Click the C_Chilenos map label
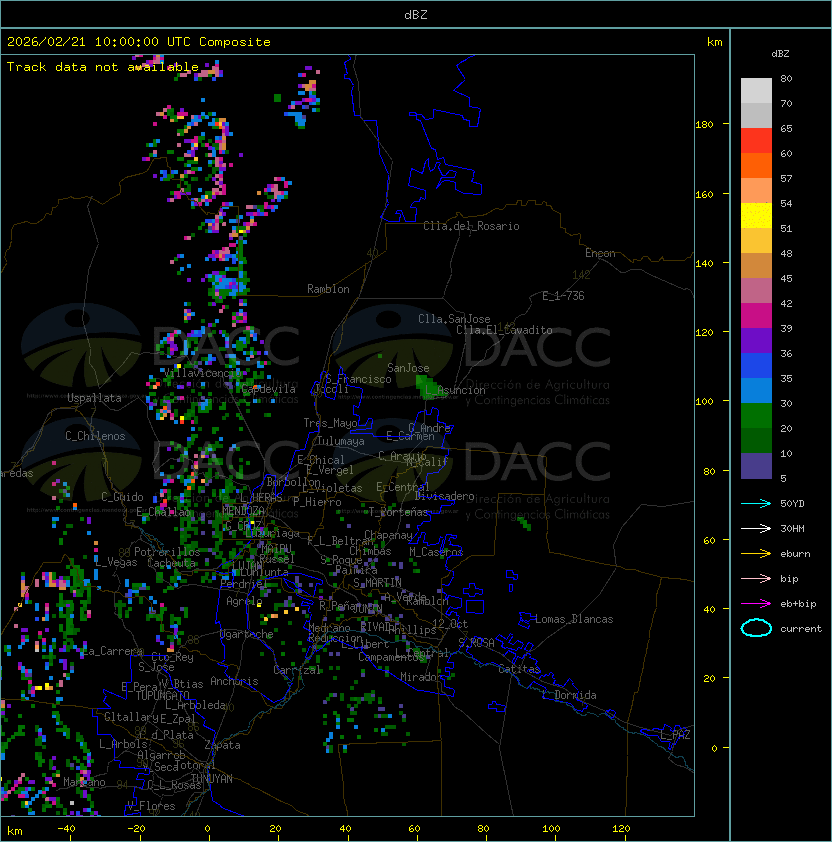The image size is (832, 842). tap(95, 436)
